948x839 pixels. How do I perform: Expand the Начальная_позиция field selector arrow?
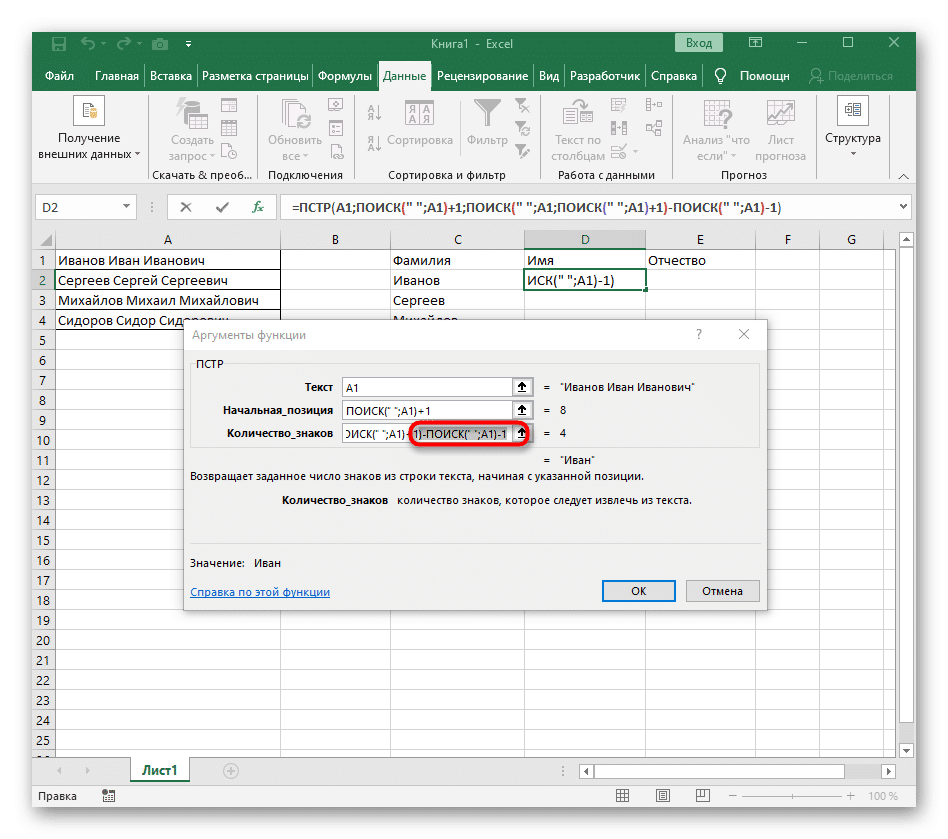[521, 410]
